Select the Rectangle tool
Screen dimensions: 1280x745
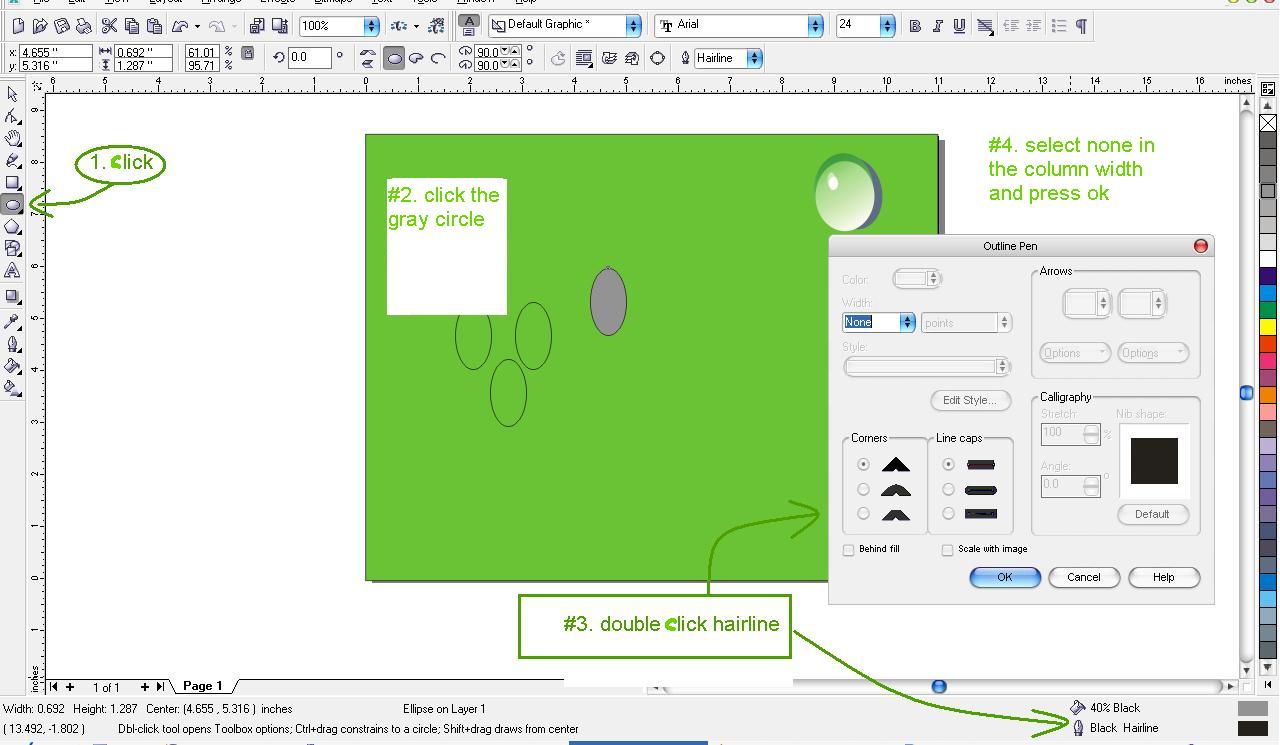12,183
